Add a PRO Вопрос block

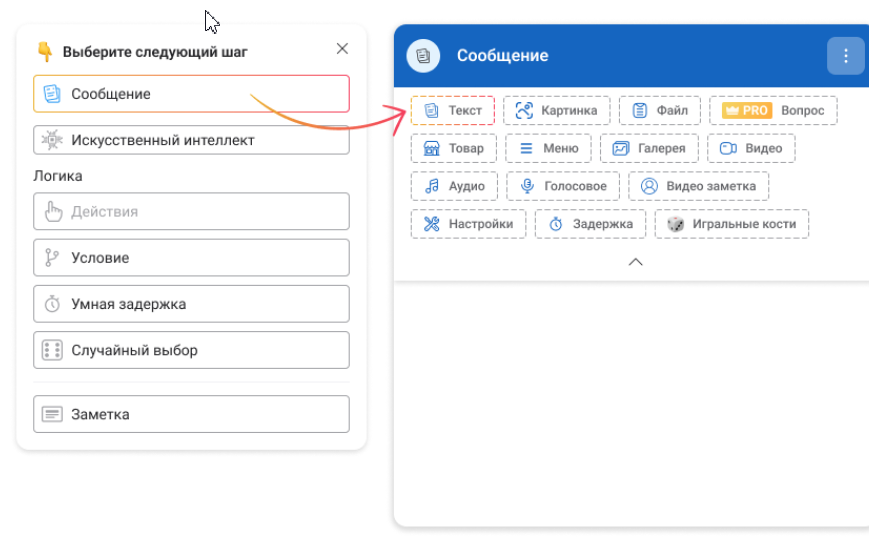pyautogui.click(x=773, y=110)
